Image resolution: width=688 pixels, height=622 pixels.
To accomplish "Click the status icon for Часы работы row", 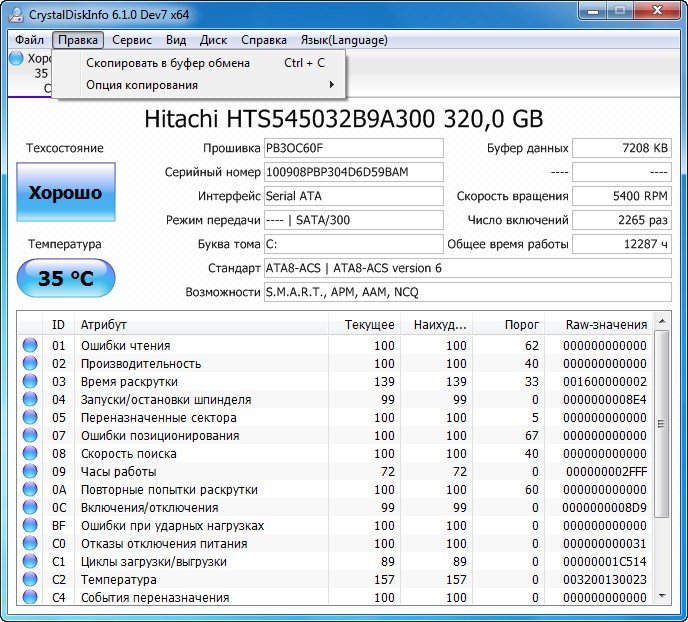I will (30, 472).
